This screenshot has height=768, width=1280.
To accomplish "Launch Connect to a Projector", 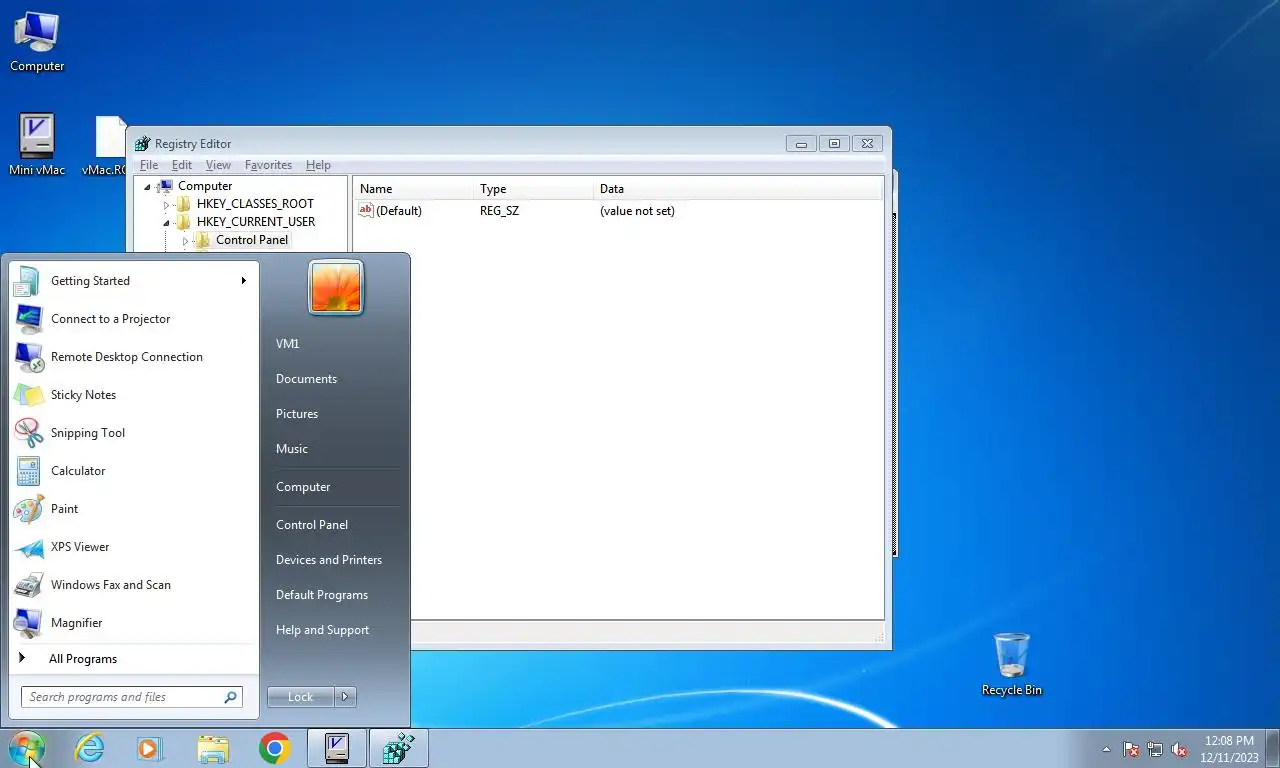I will (134, 319).
